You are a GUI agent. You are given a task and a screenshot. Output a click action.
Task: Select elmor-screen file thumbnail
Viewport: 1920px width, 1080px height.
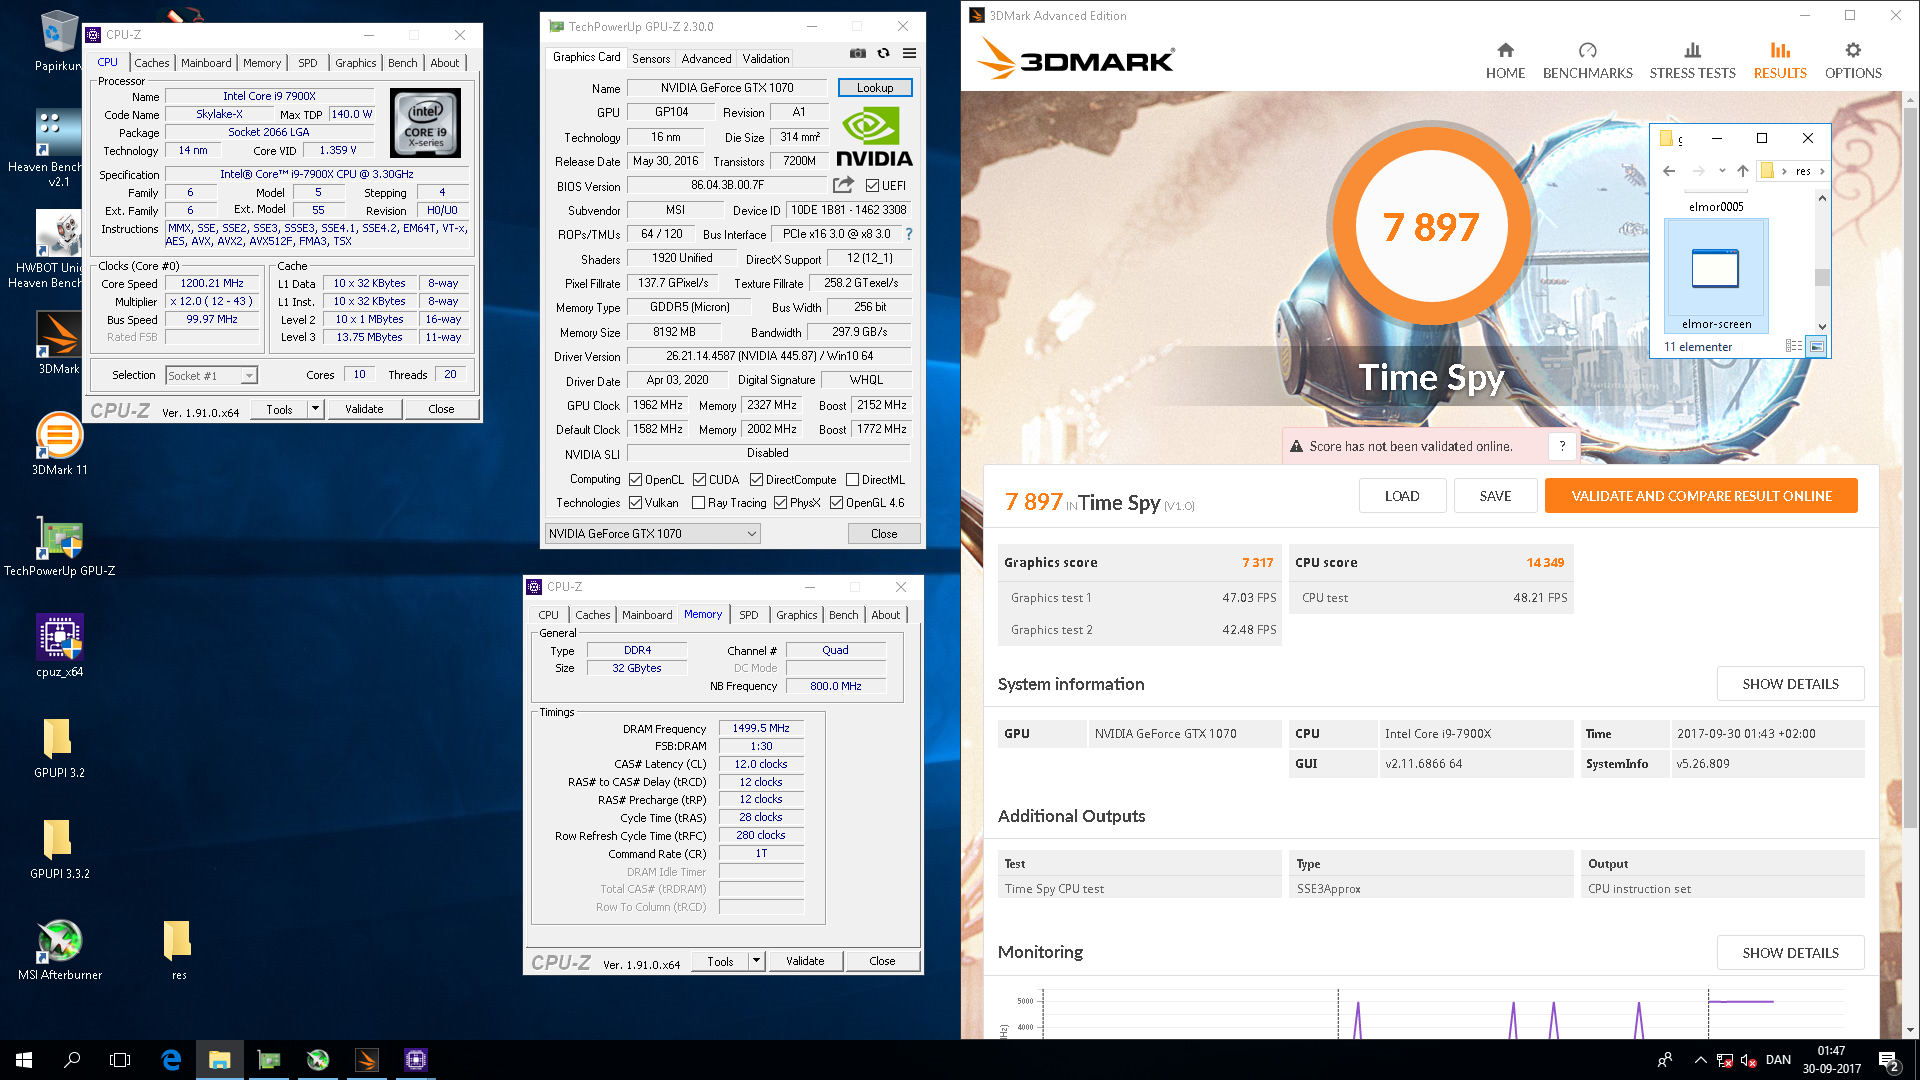(x=1716, y=275)
